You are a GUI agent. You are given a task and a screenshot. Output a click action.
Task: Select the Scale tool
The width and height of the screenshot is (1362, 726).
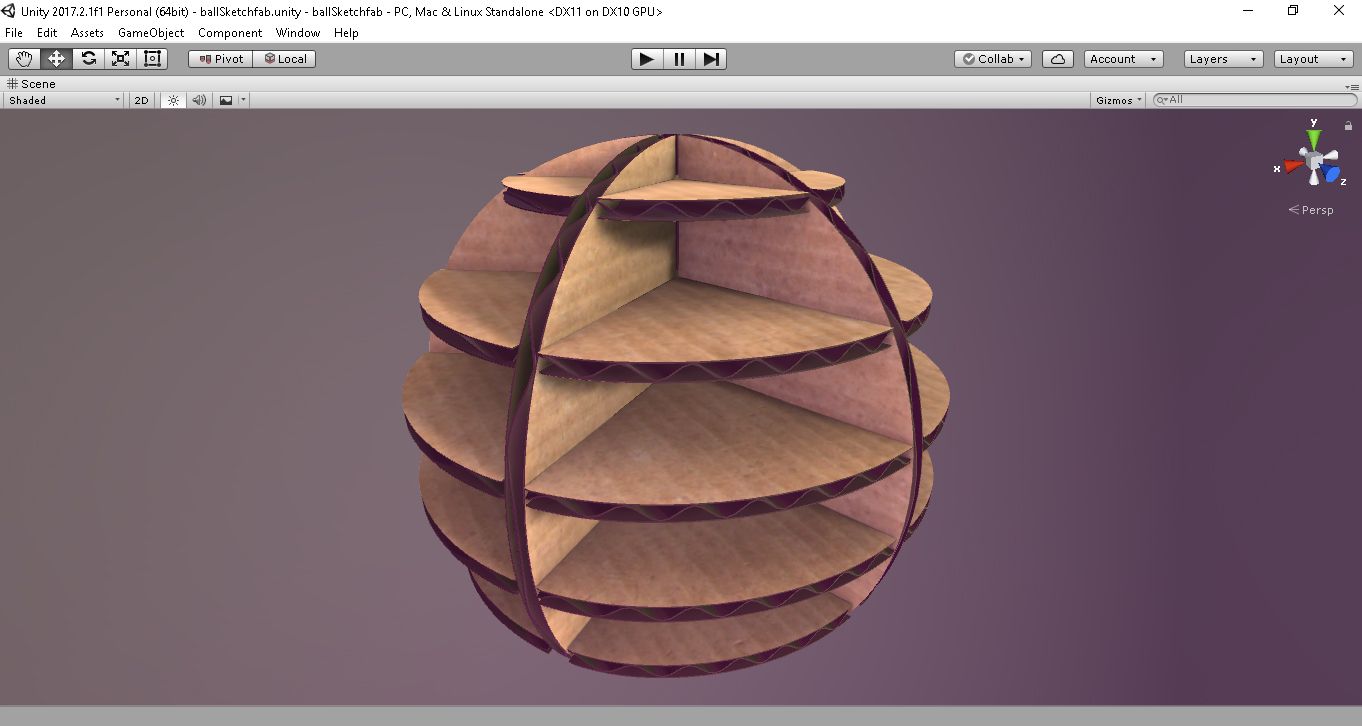point(121,59)
